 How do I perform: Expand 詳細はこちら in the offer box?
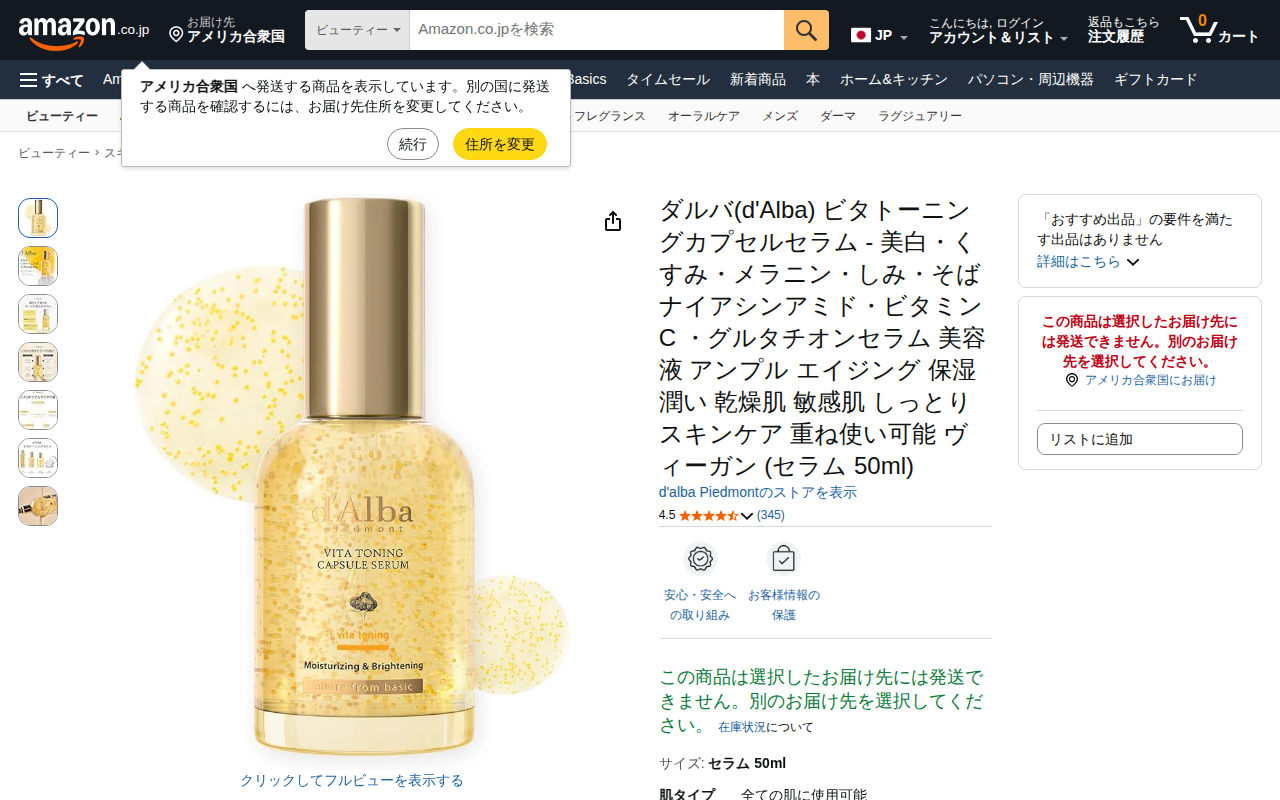(1088, 261)
